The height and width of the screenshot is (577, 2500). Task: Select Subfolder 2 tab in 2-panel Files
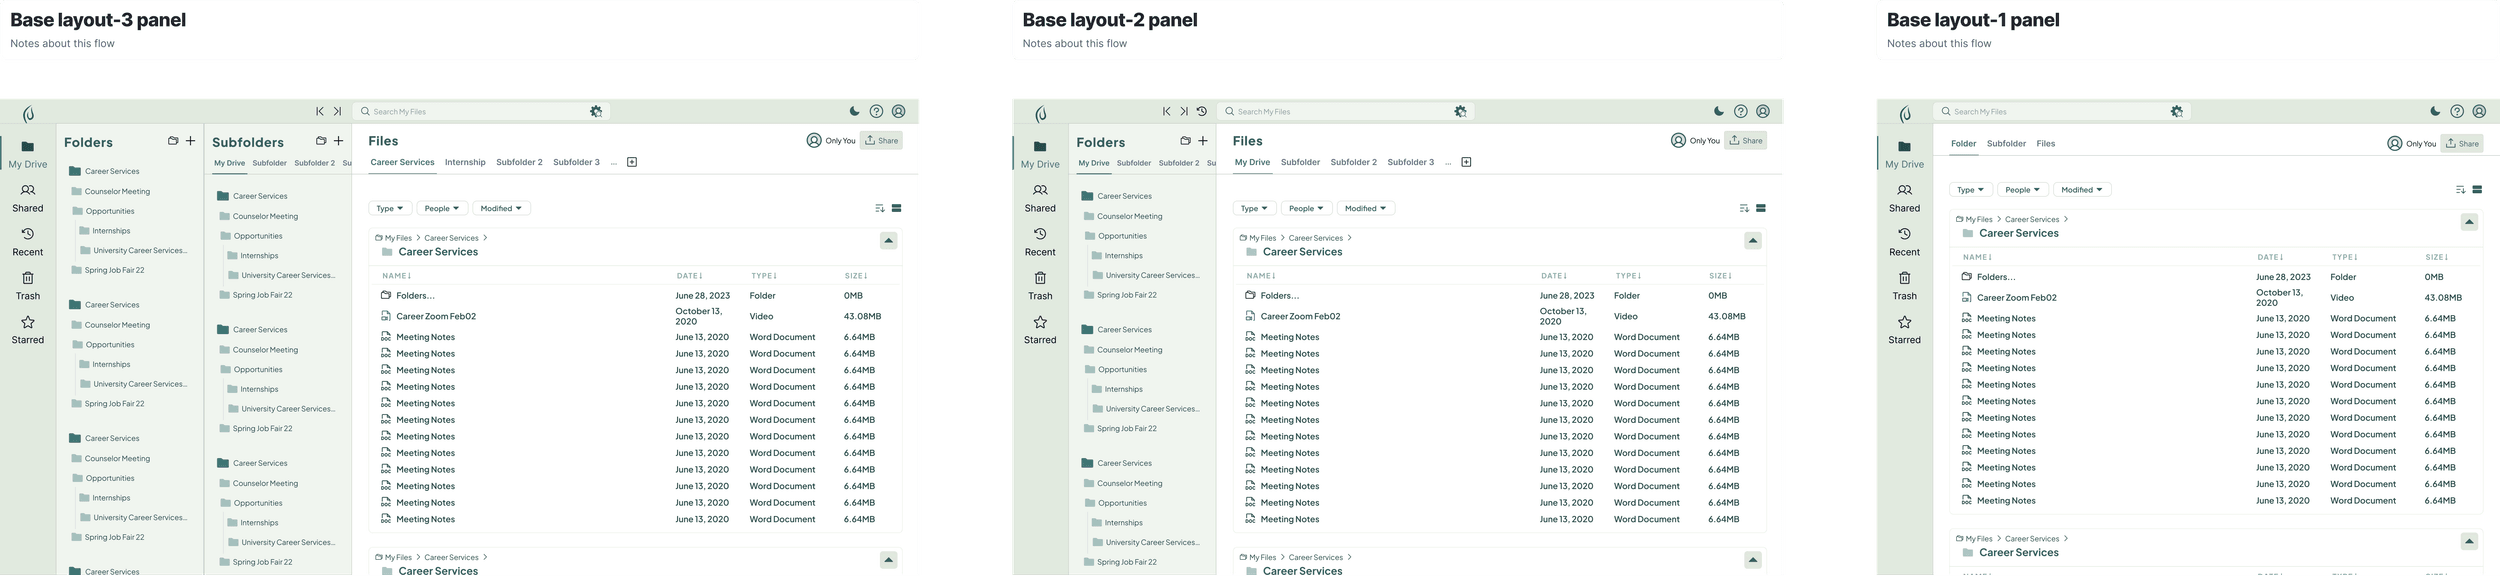pos(1353,162)
